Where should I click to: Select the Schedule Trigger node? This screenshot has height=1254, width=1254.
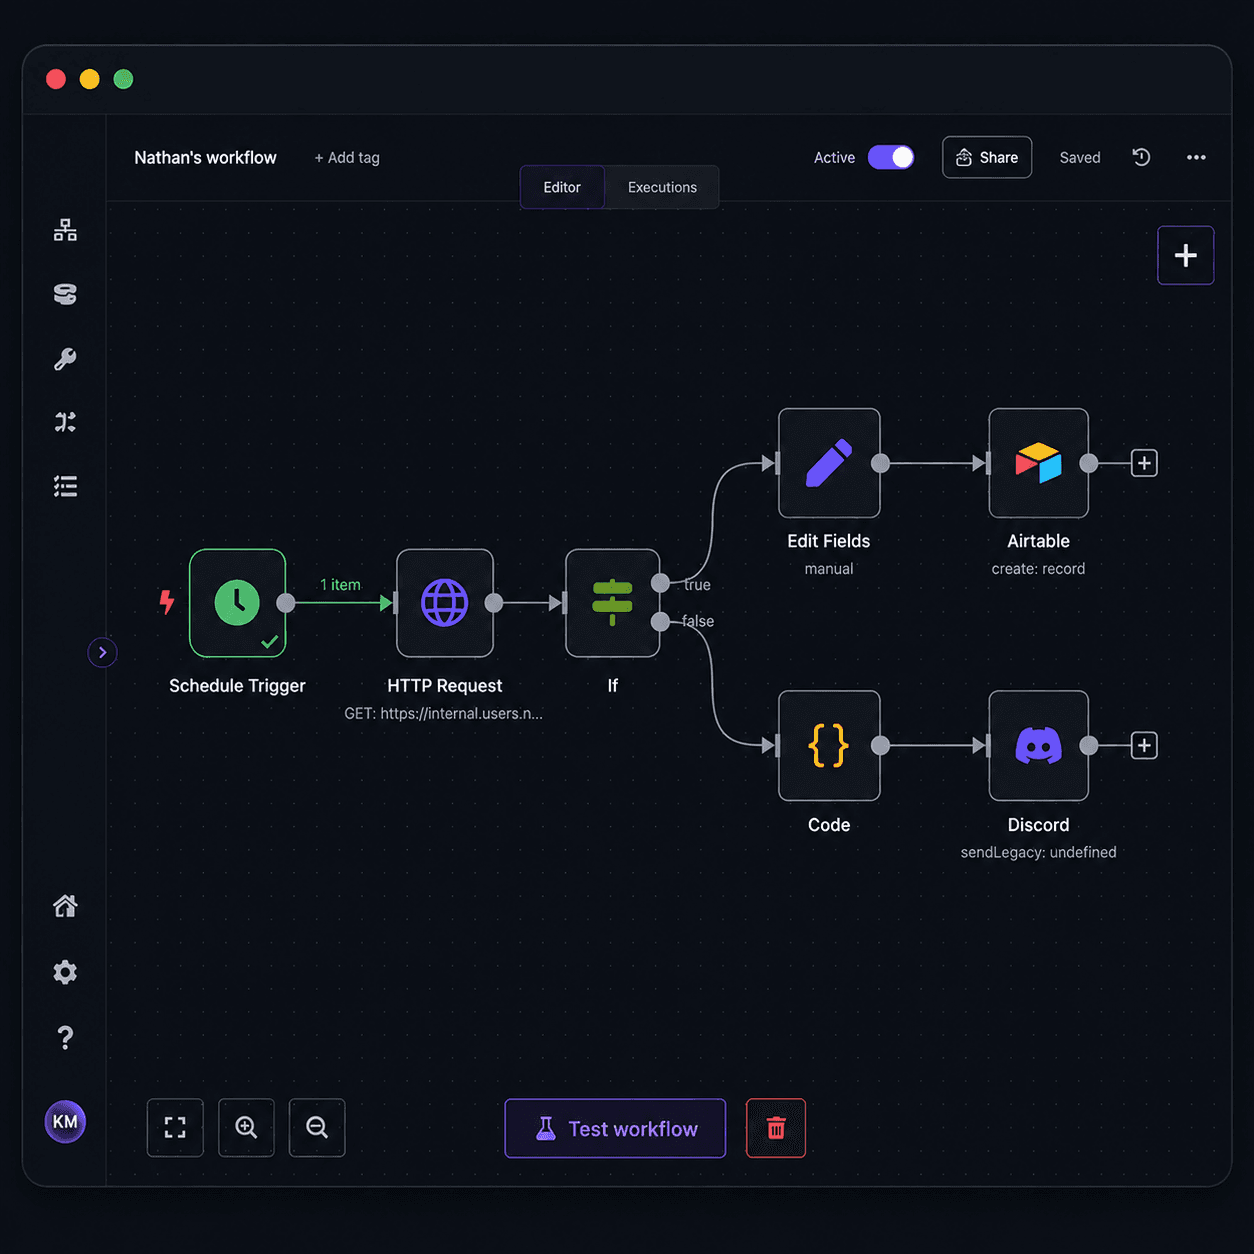point(238,603)
